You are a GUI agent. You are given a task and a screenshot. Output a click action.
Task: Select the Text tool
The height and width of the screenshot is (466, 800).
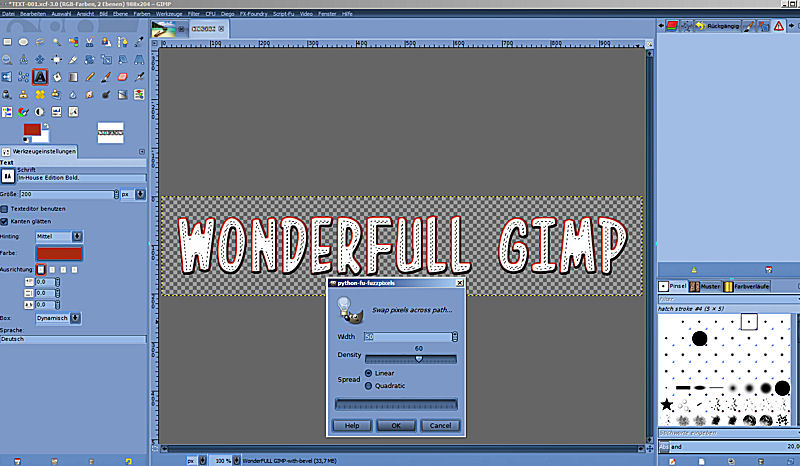[x=40, y=77]
